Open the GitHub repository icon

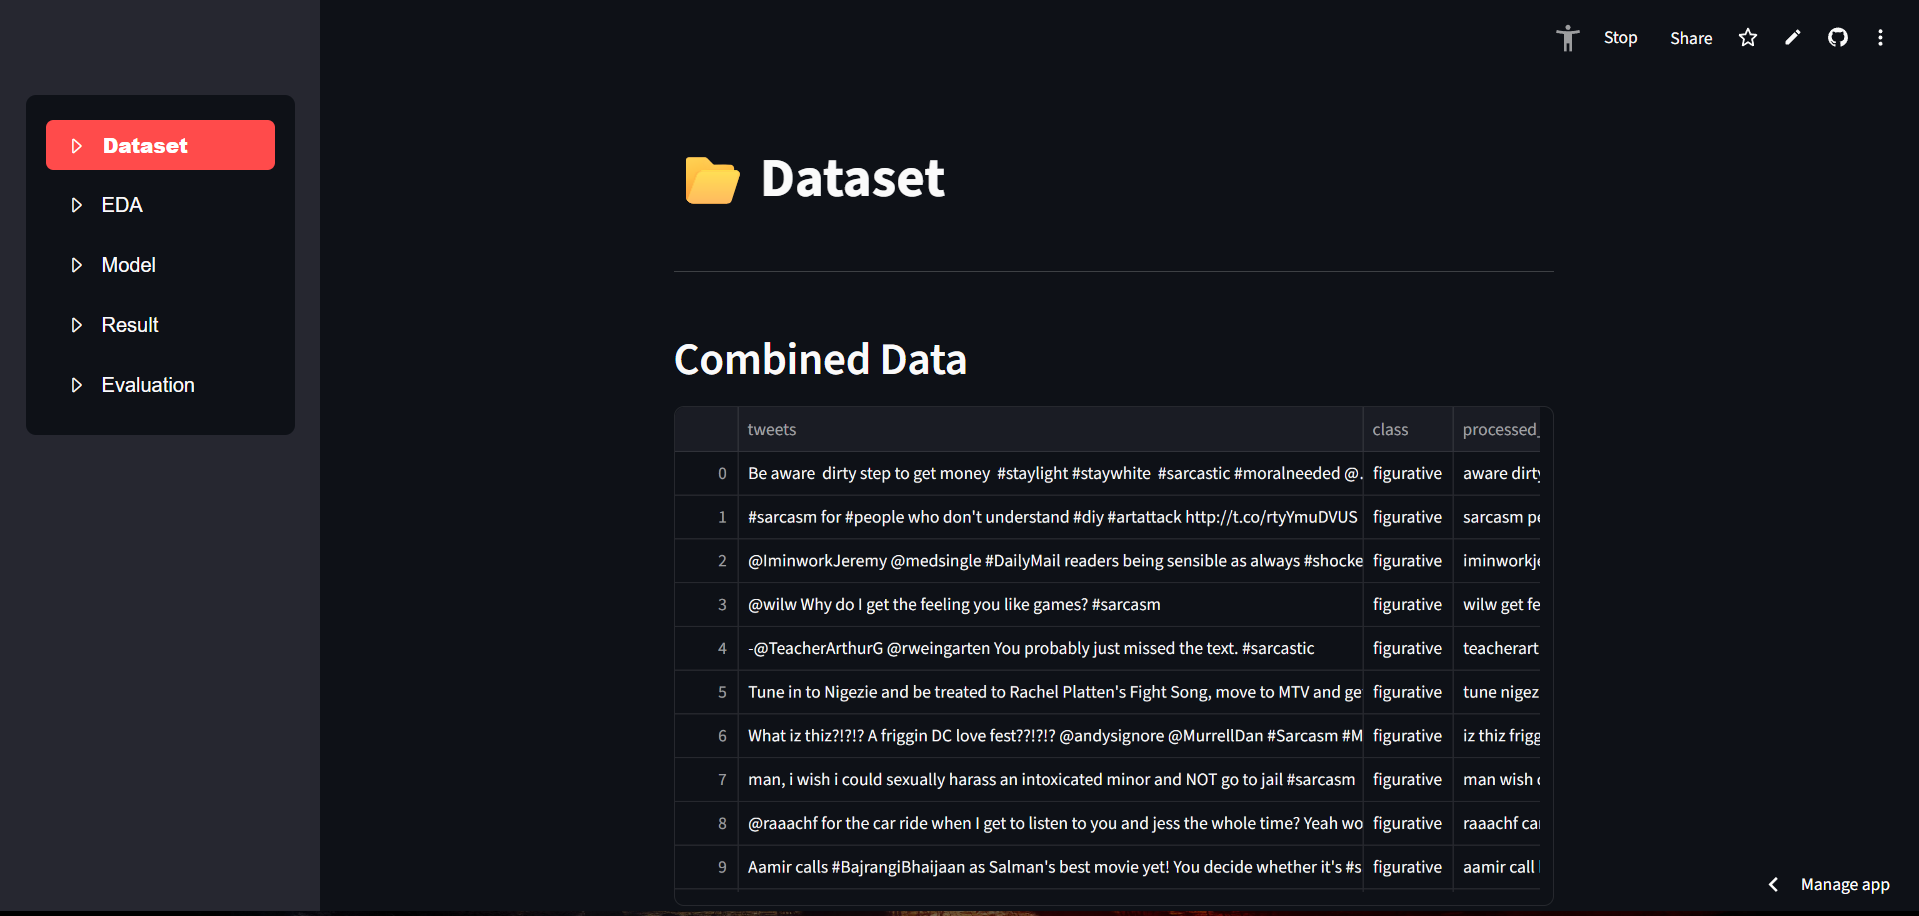pos(1837,38)
